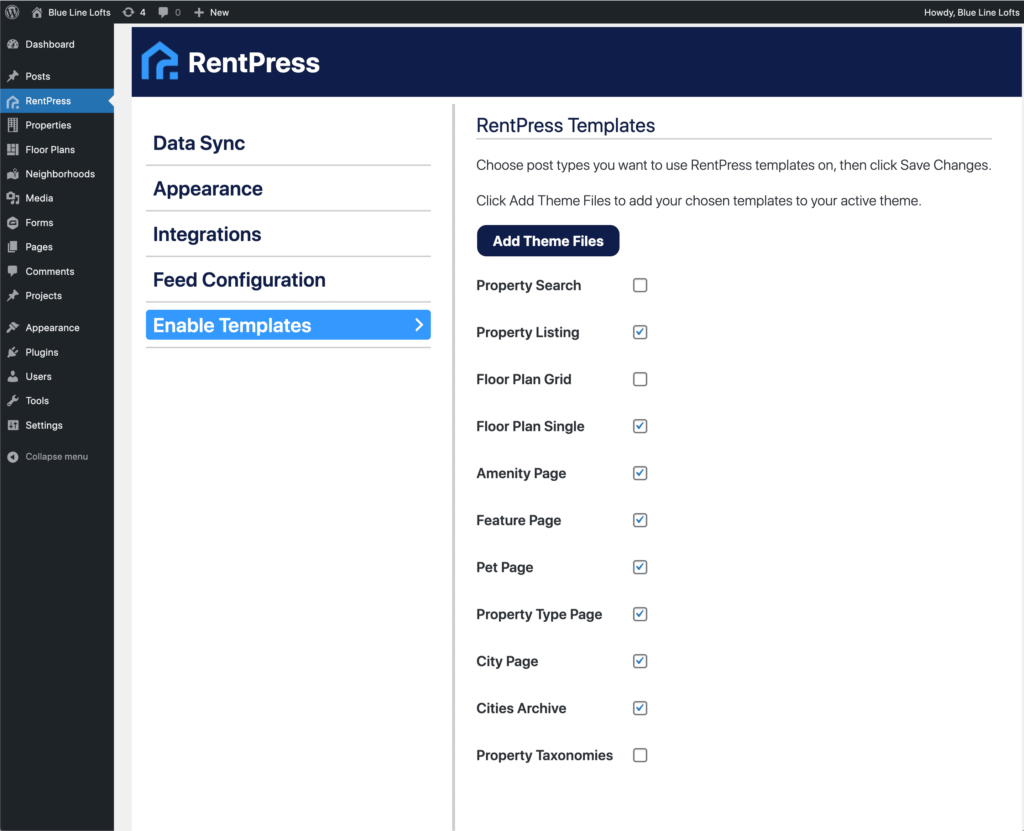
Task: Uncheck the Amenity Page checkbox
Action: [x=640, y=474]
